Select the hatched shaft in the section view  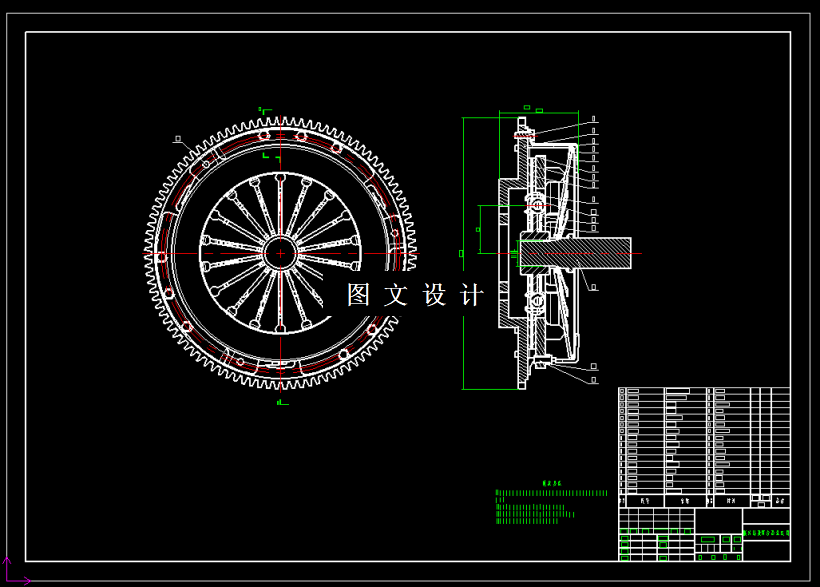coord(575,253)
